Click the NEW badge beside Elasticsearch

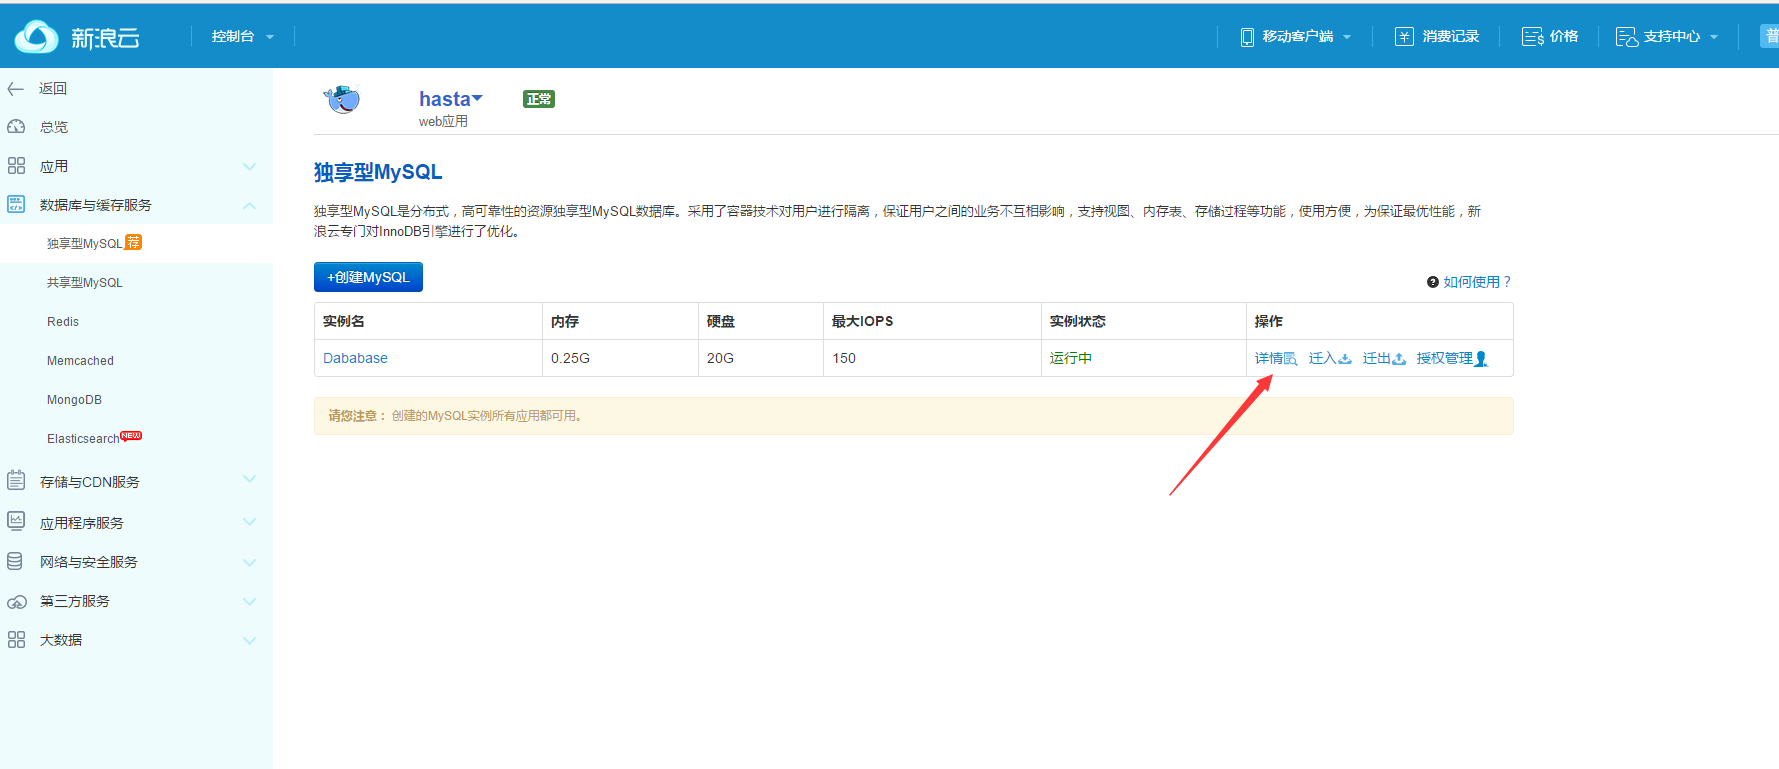click(x=131, y=435)
